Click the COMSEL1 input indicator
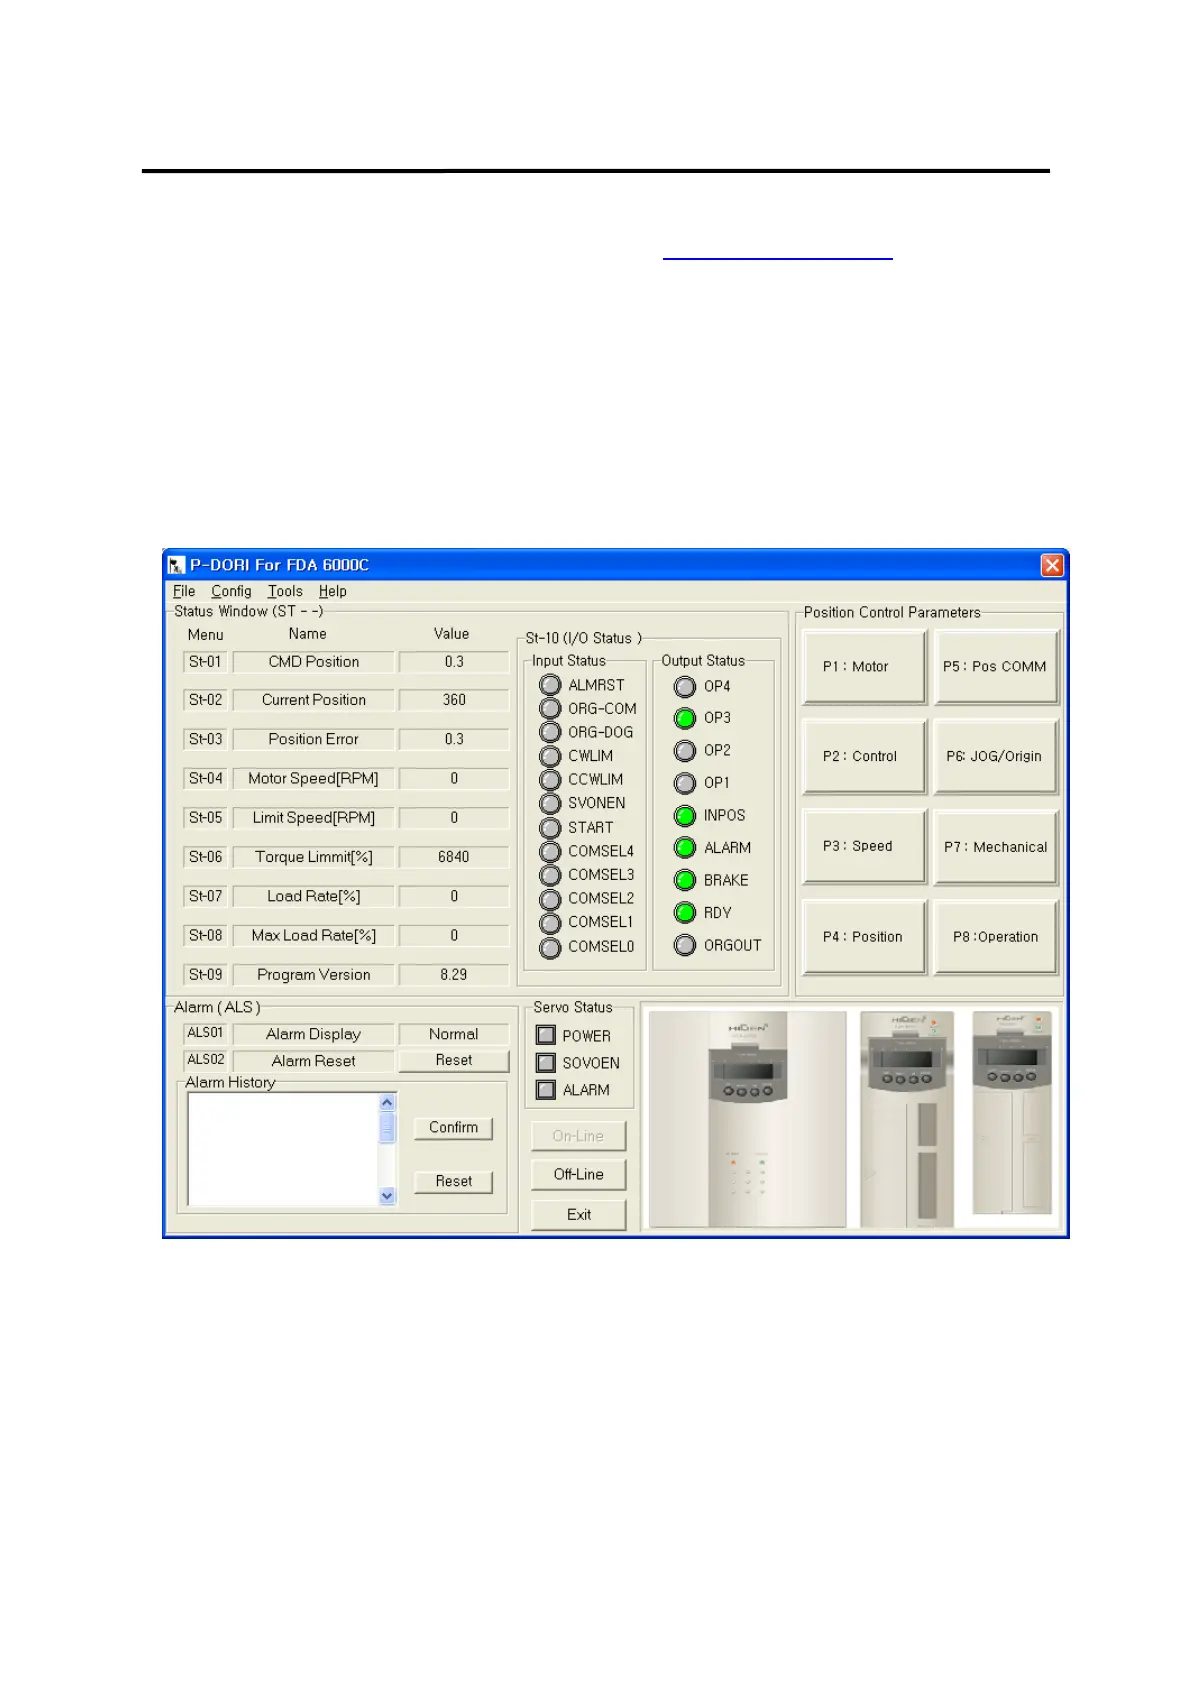 (550, 922)
